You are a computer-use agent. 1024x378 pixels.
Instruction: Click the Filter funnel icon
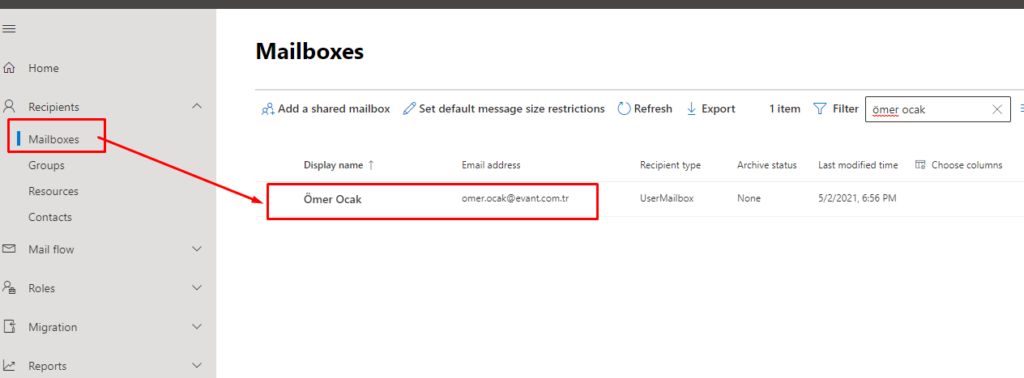(x=820, y=108)
